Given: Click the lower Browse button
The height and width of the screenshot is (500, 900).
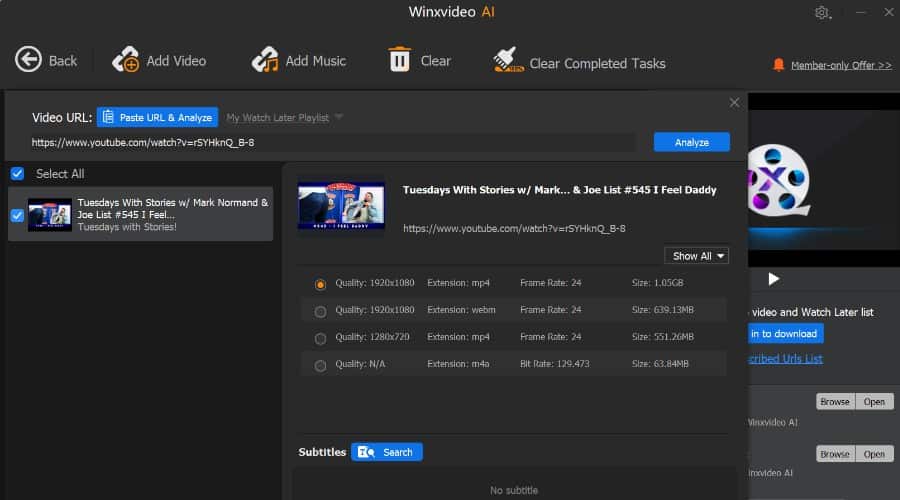Looking at the screenshot, I should pos(835,454).
